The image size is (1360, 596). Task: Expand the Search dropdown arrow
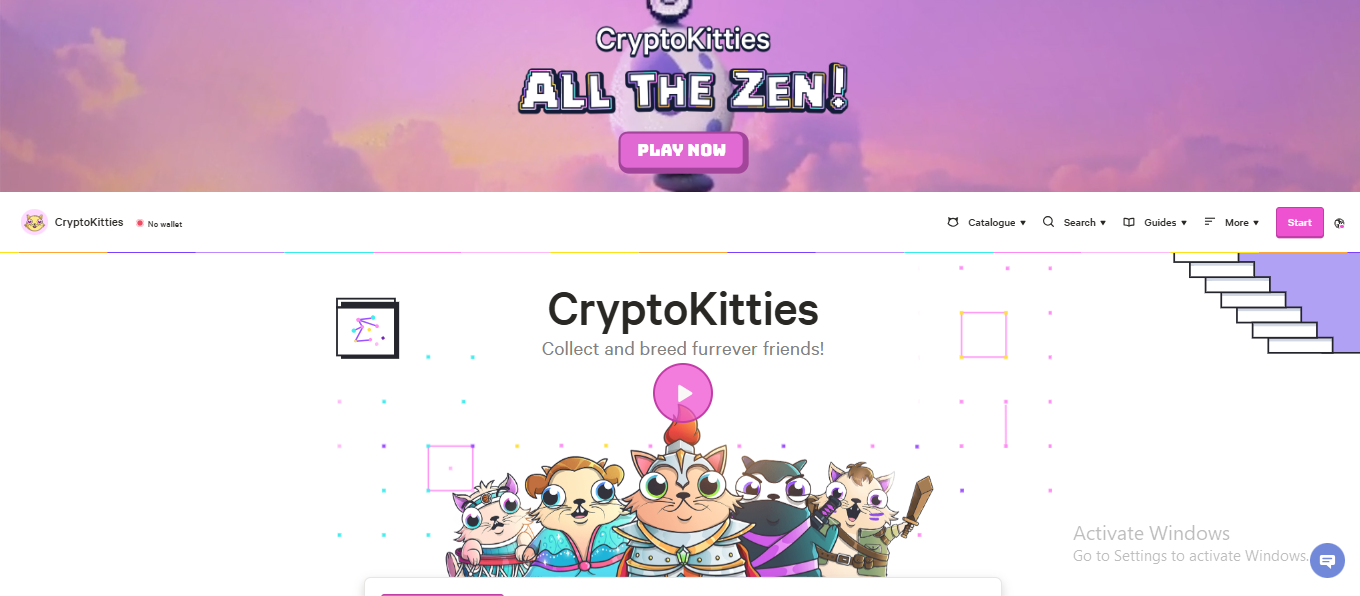coord(1103,223)
